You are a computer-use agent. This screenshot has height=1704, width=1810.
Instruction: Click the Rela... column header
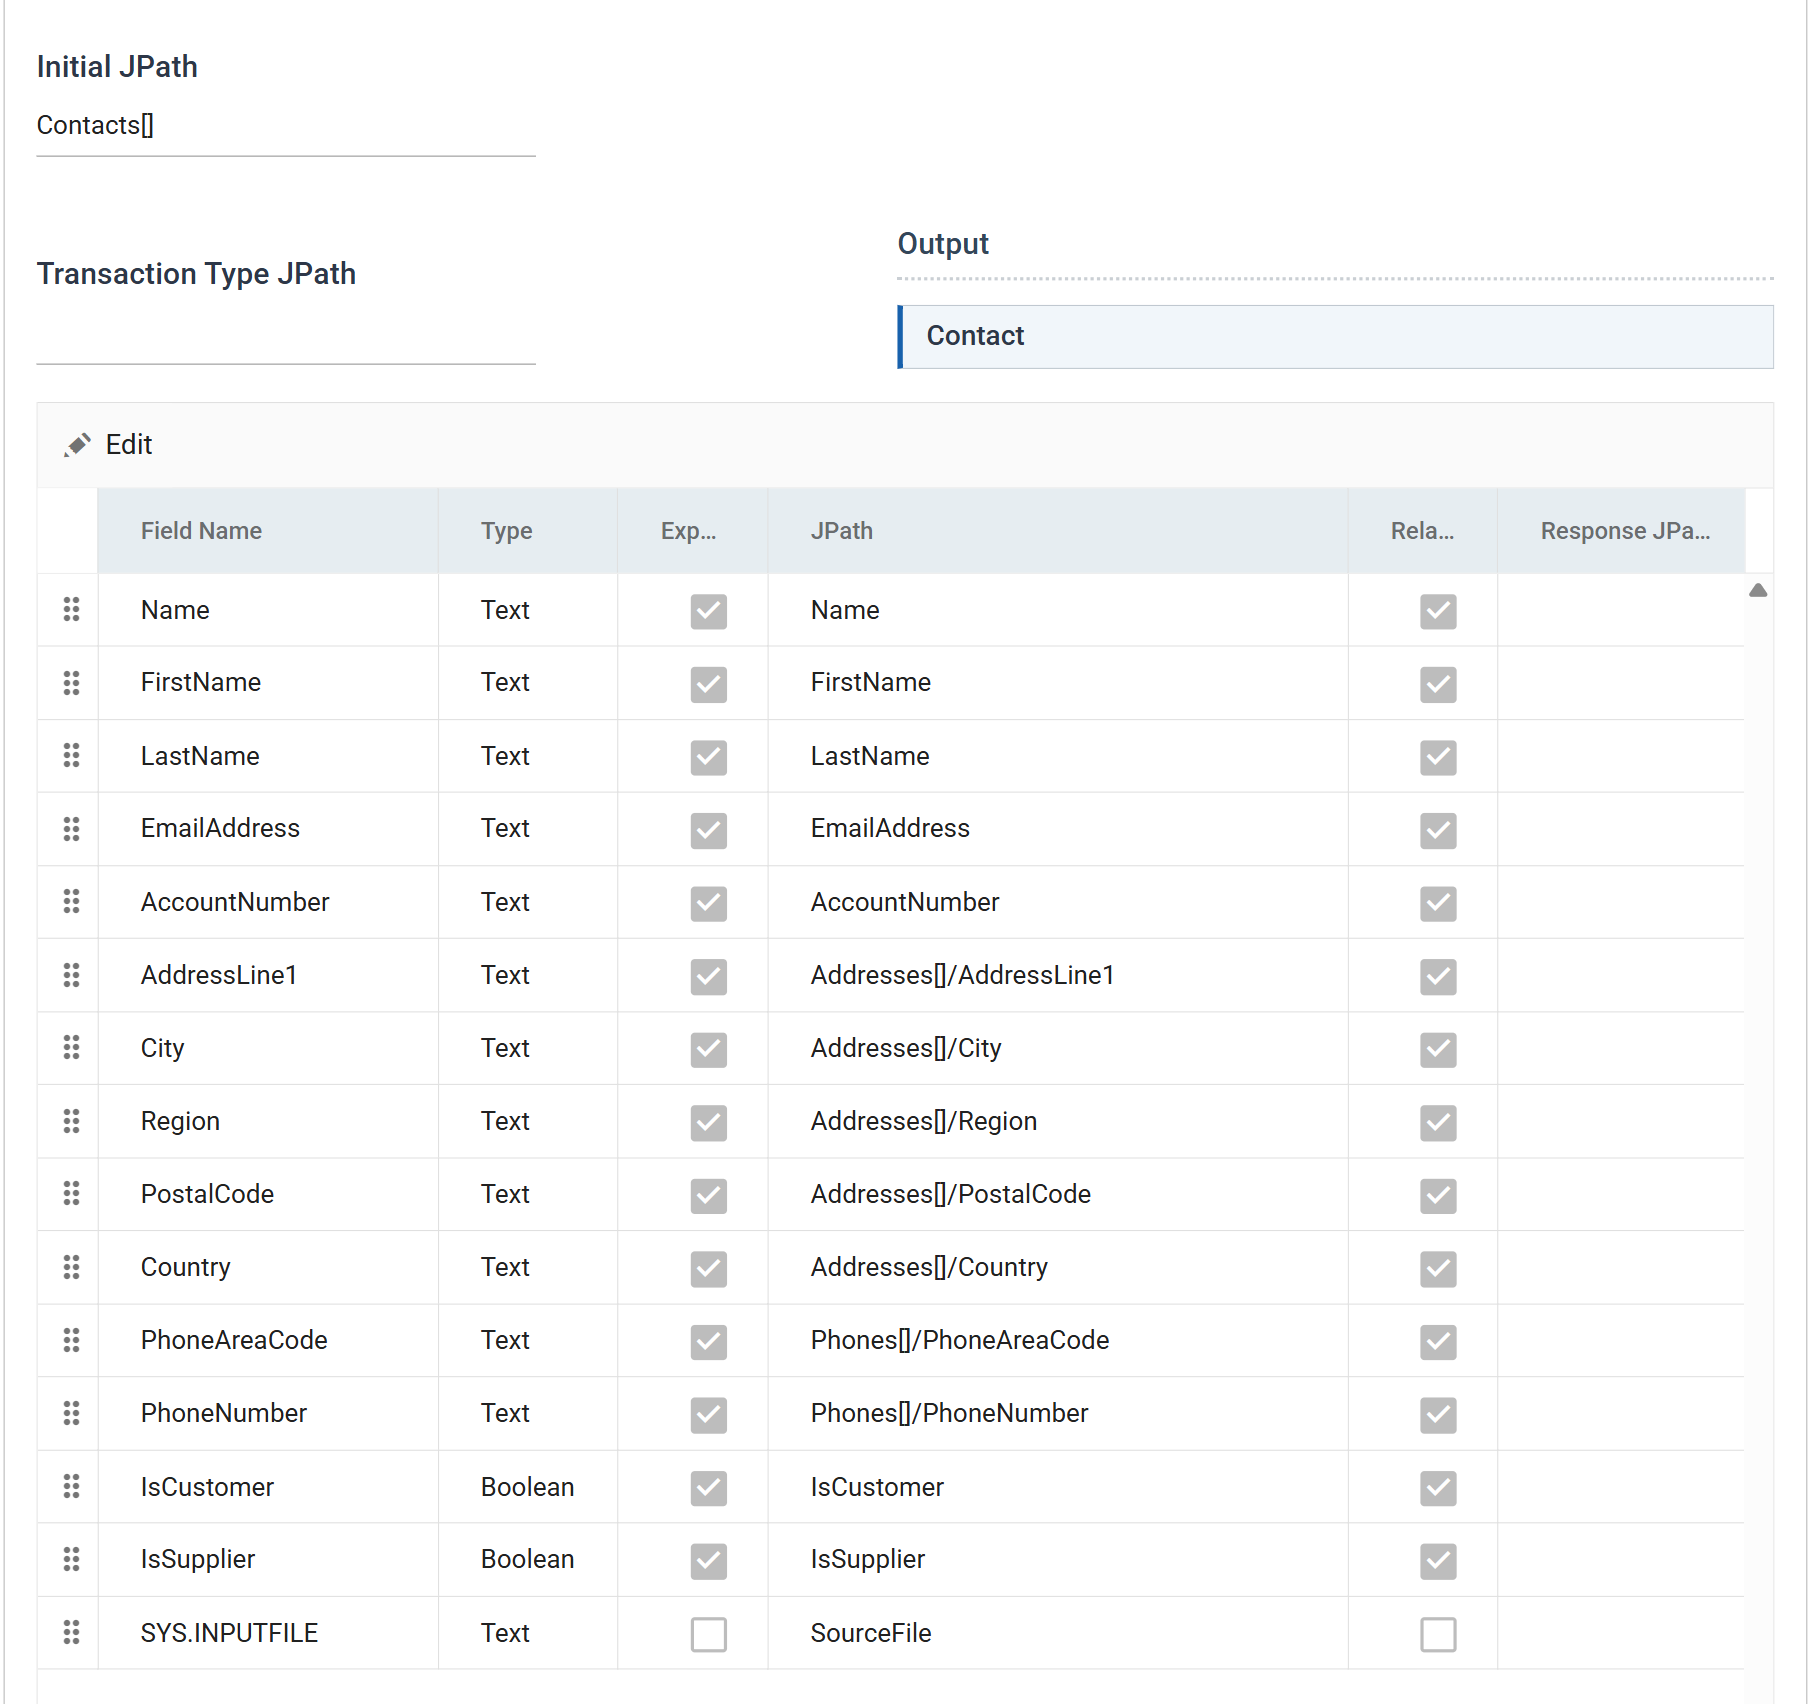pyautogui.click(x=1423, y=531)
